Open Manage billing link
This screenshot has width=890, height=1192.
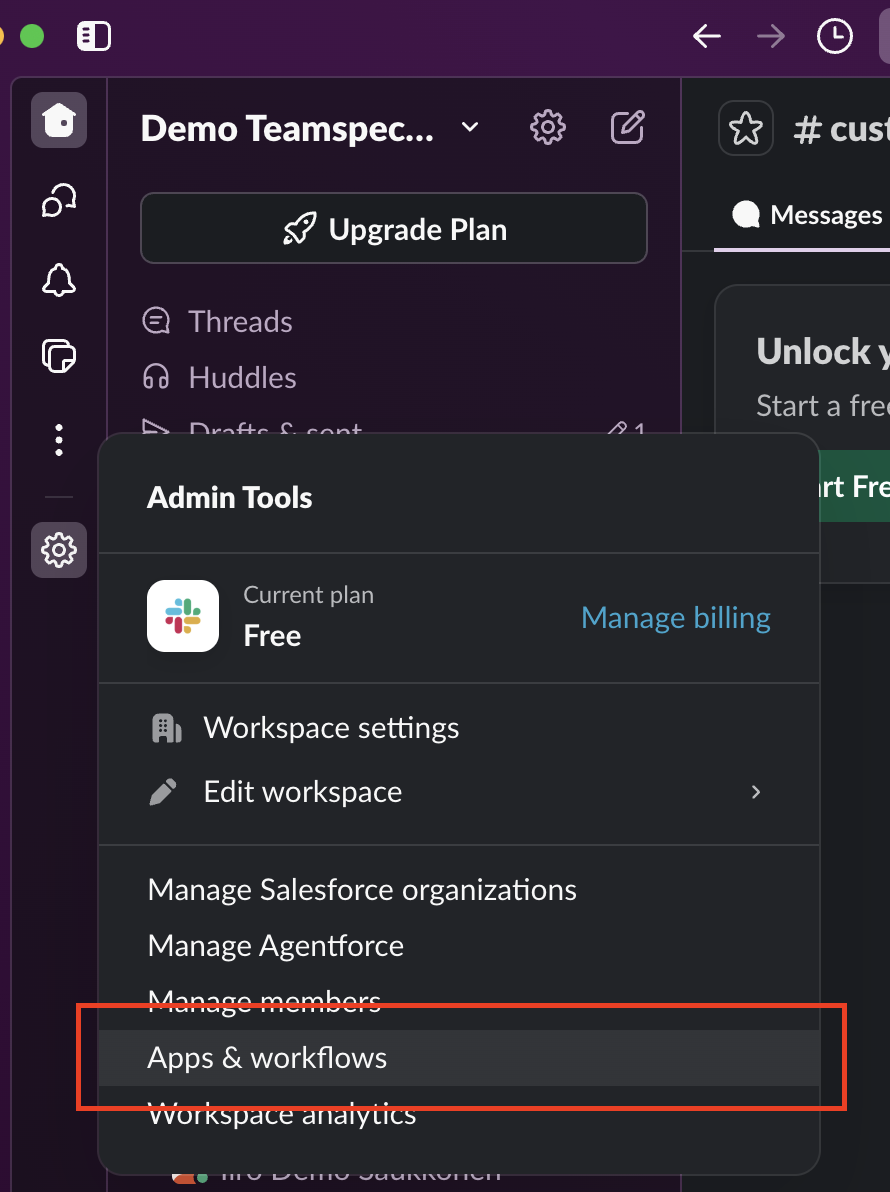click(x=675, y=618)
